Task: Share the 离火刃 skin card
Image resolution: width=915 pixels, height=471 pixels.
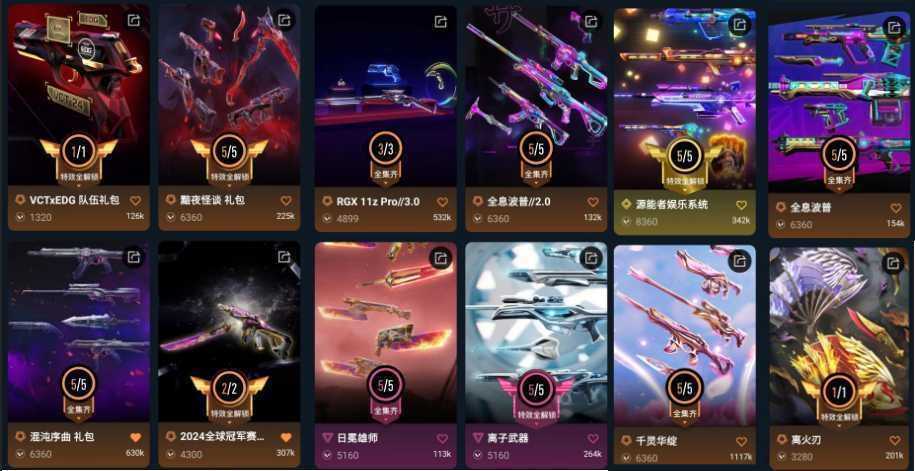Action: coord(893,263)
